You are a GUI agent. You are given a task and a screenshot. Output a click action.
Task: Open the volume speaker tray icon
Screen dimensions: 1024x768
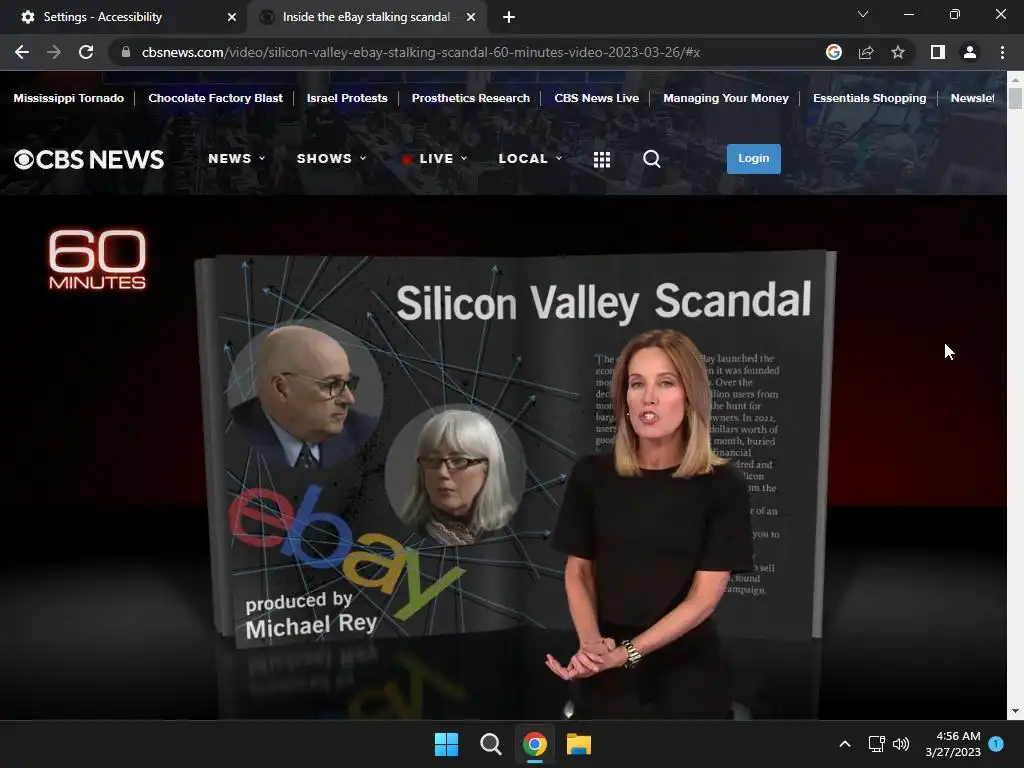point(901,744)
